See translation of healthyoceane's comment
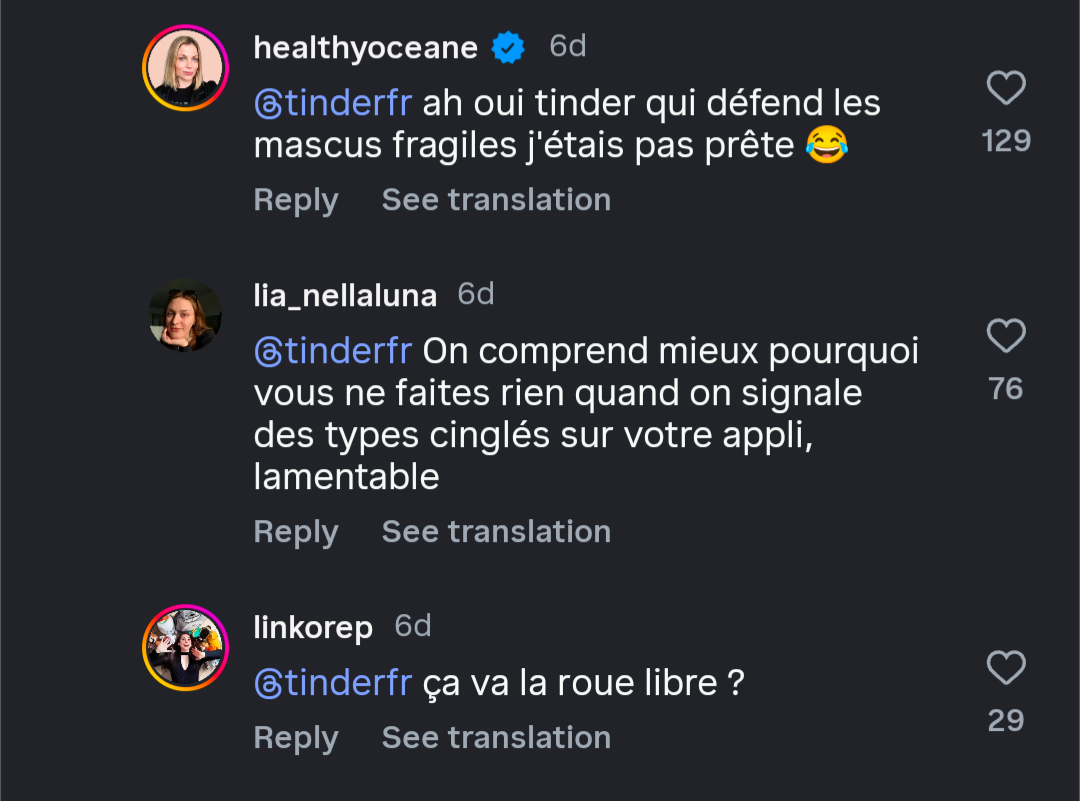1080x801 pixels. tap(496, 200)
